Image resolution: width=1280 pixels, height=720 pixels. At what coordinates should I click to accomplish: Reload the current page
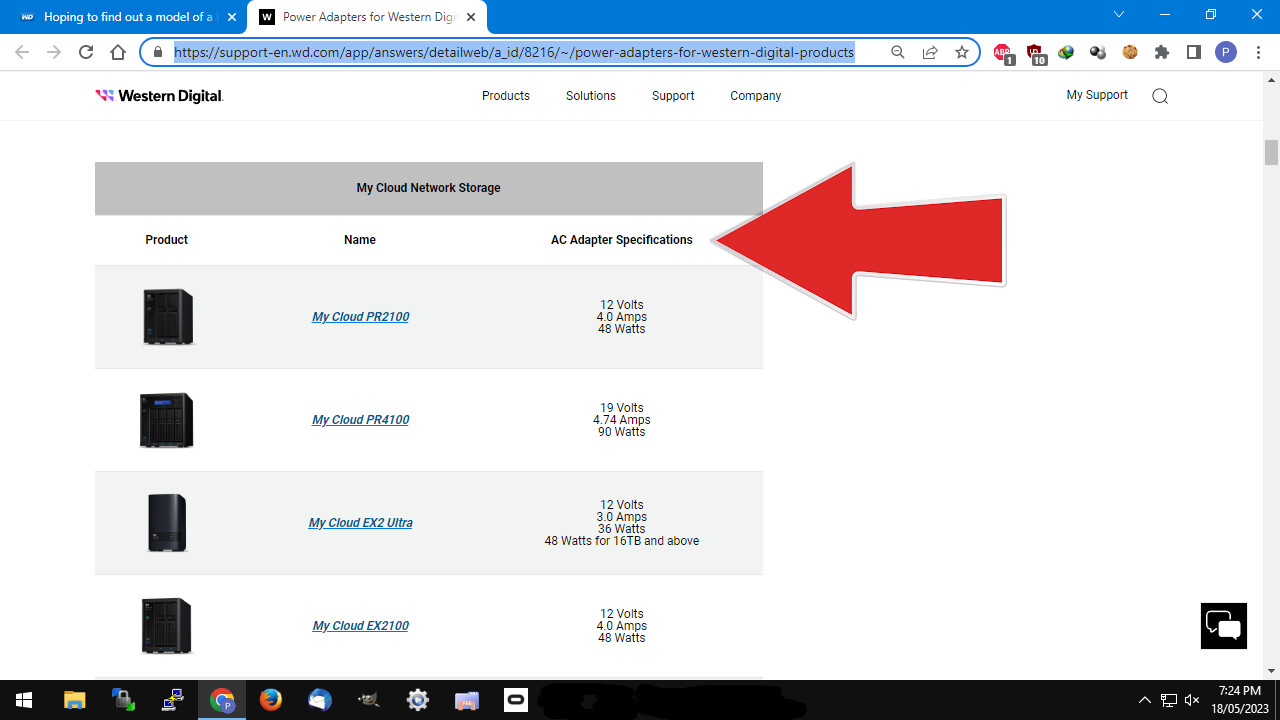(86, 52)
